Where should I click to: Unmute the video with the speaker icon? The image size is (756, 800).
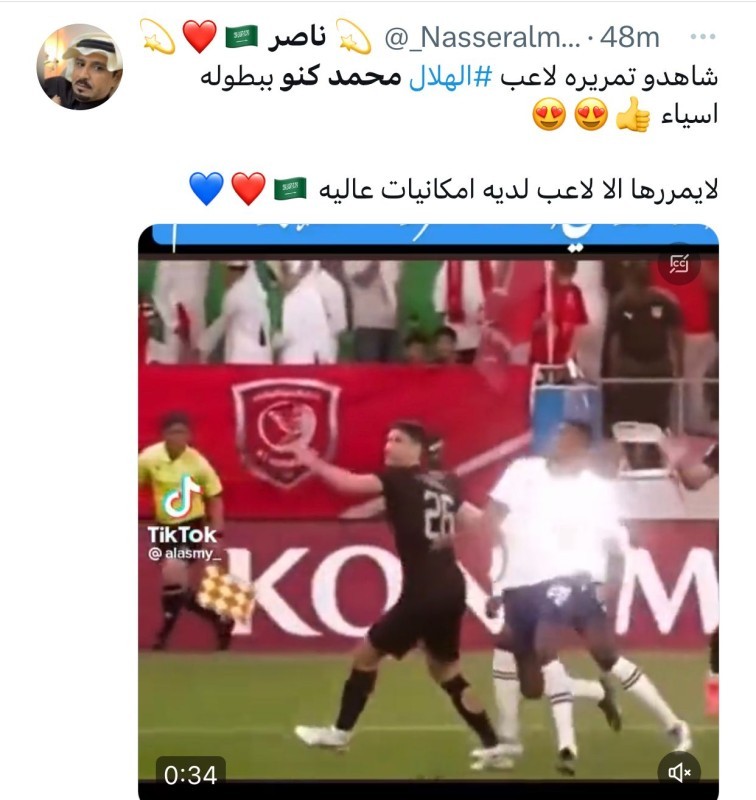pos(679,772)
